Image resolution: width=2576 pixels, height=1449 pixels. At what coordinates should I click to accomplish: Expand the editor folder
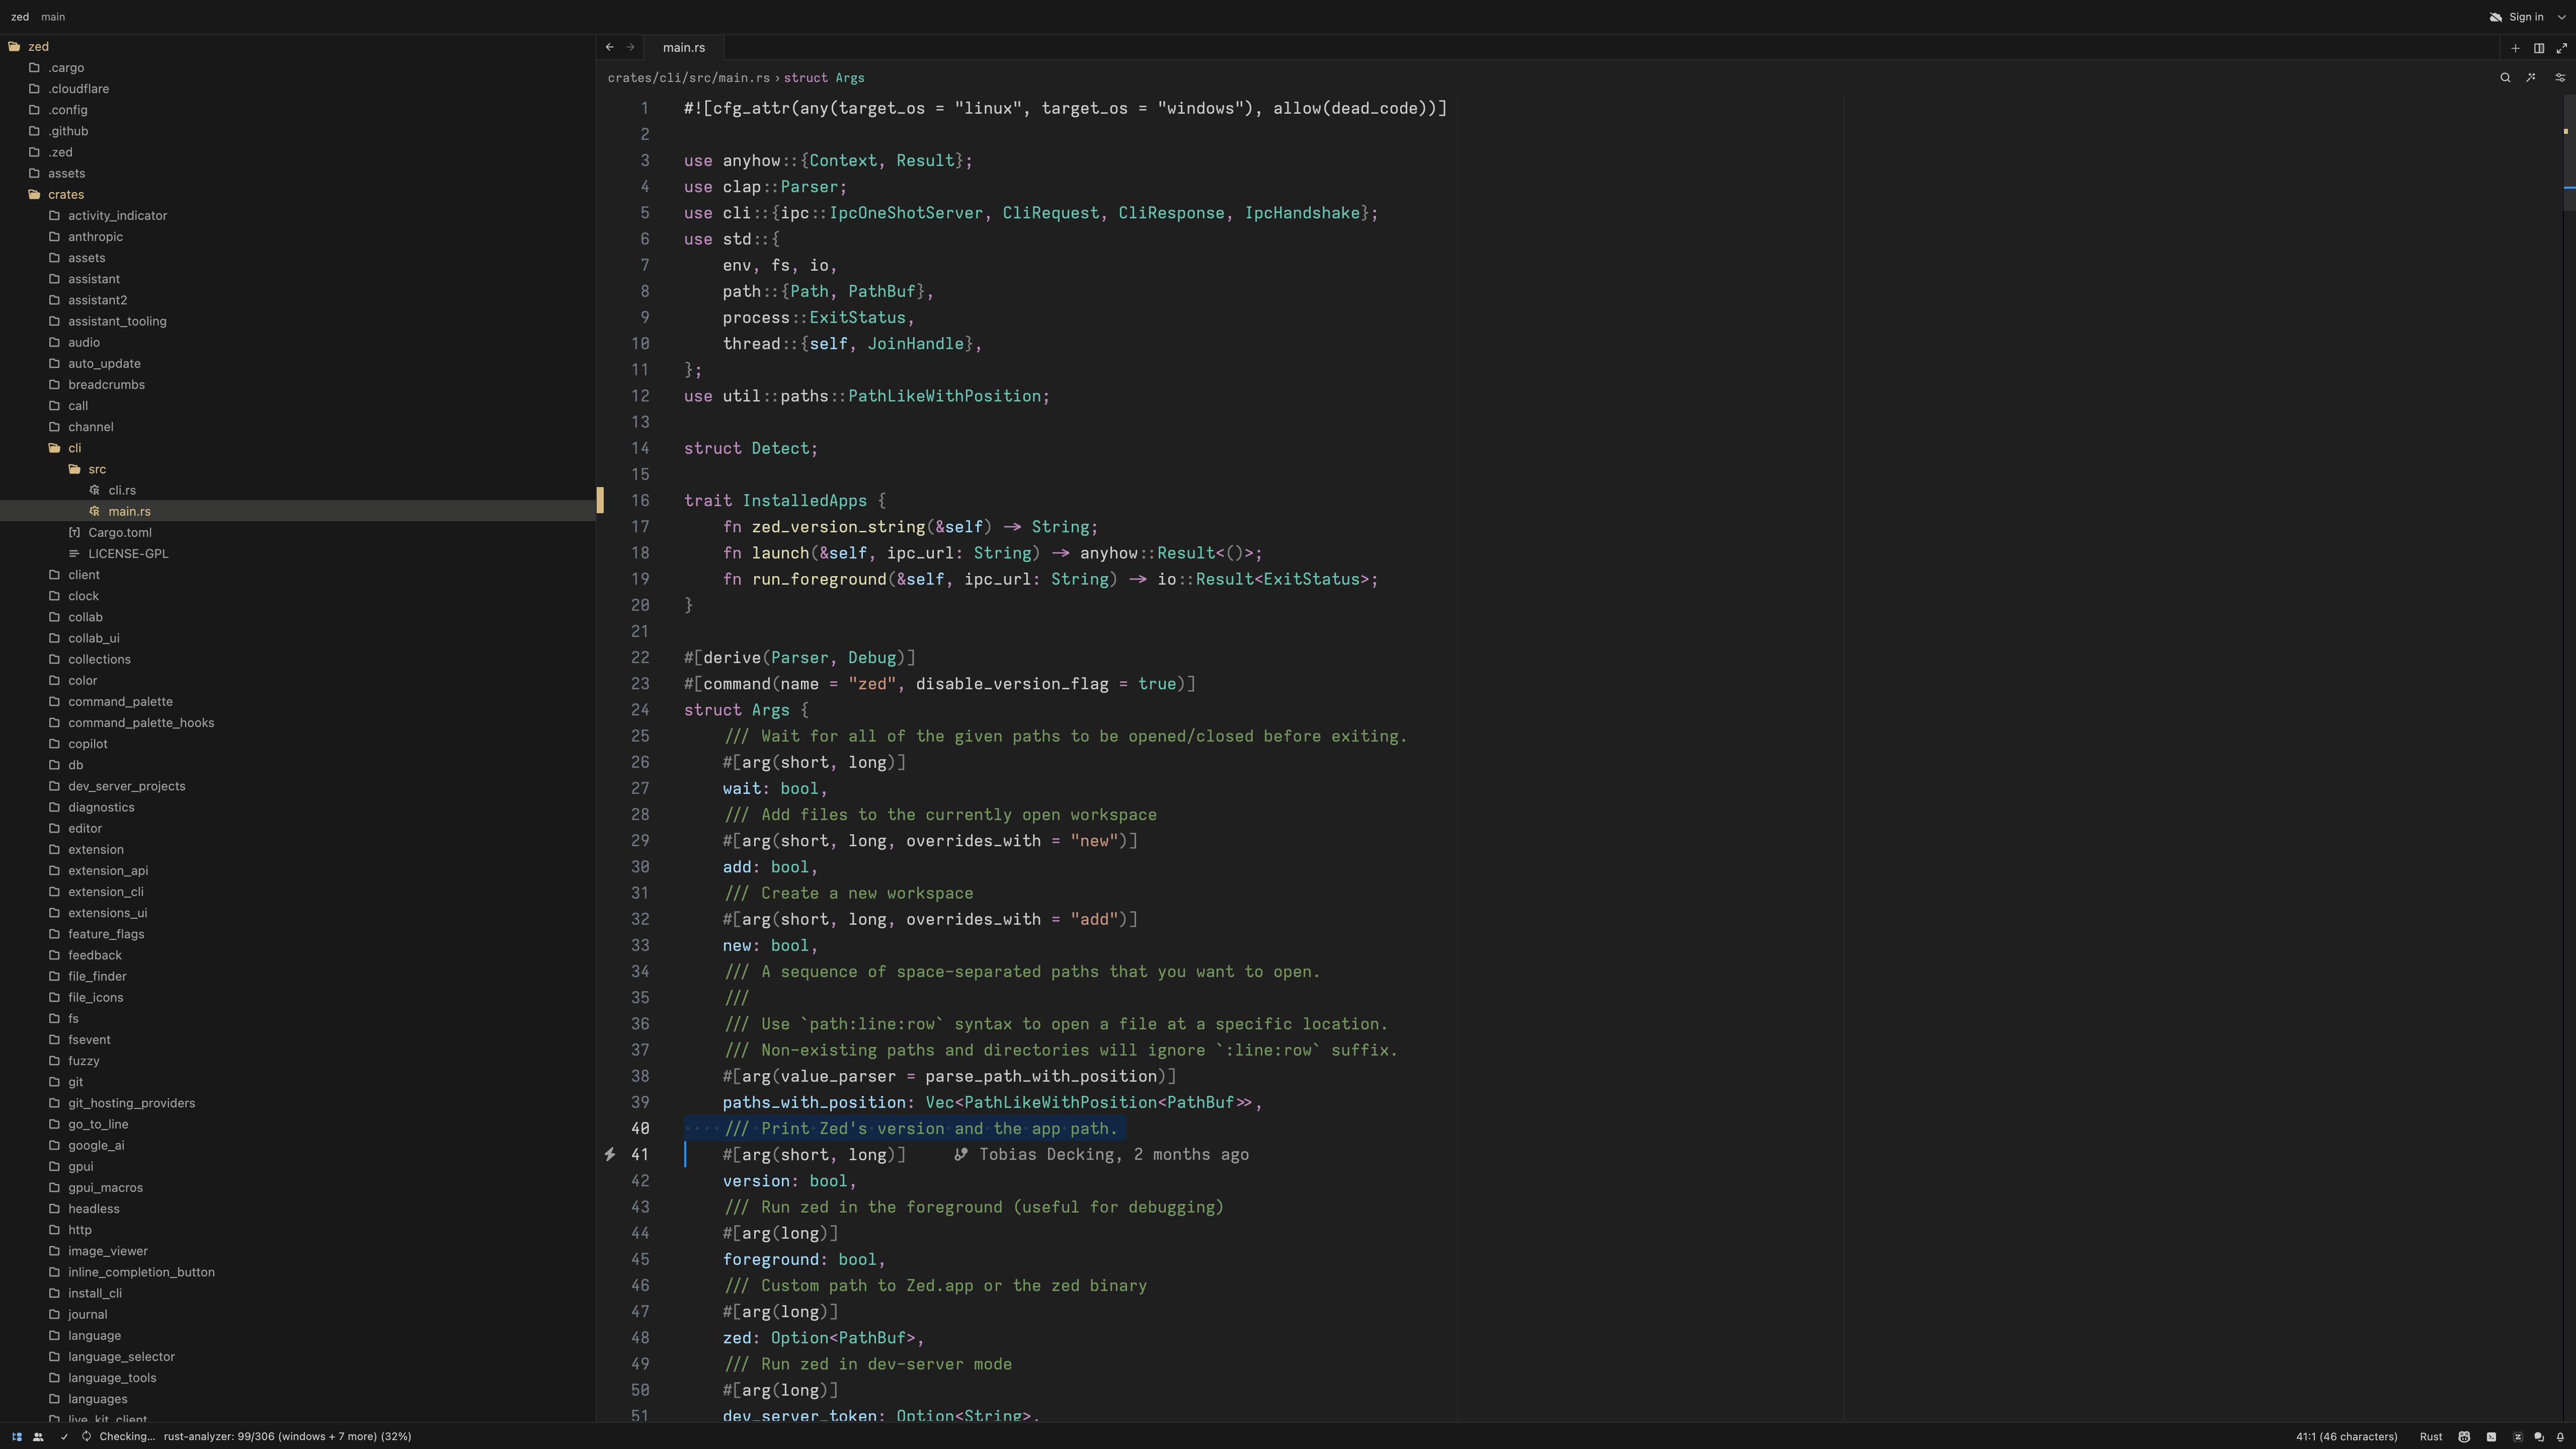point(298,828)
